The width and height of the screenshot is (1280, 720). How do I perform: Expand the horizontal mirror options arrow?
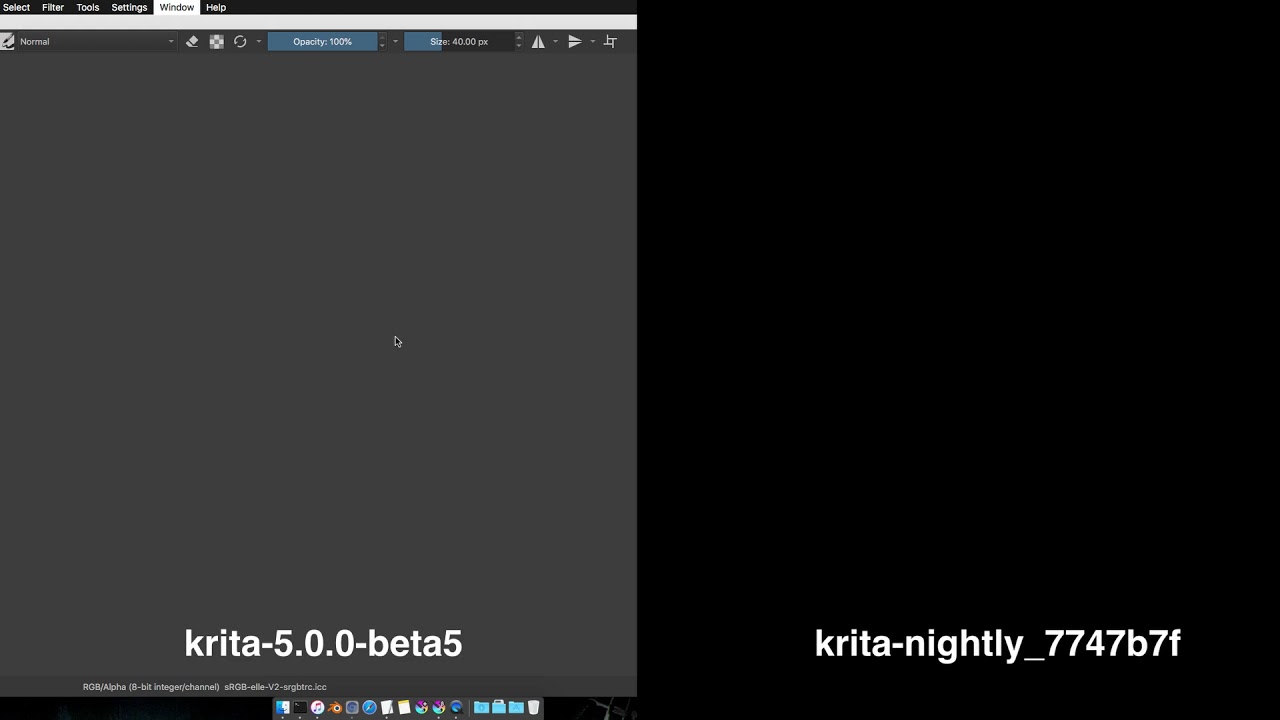(555, 41)
